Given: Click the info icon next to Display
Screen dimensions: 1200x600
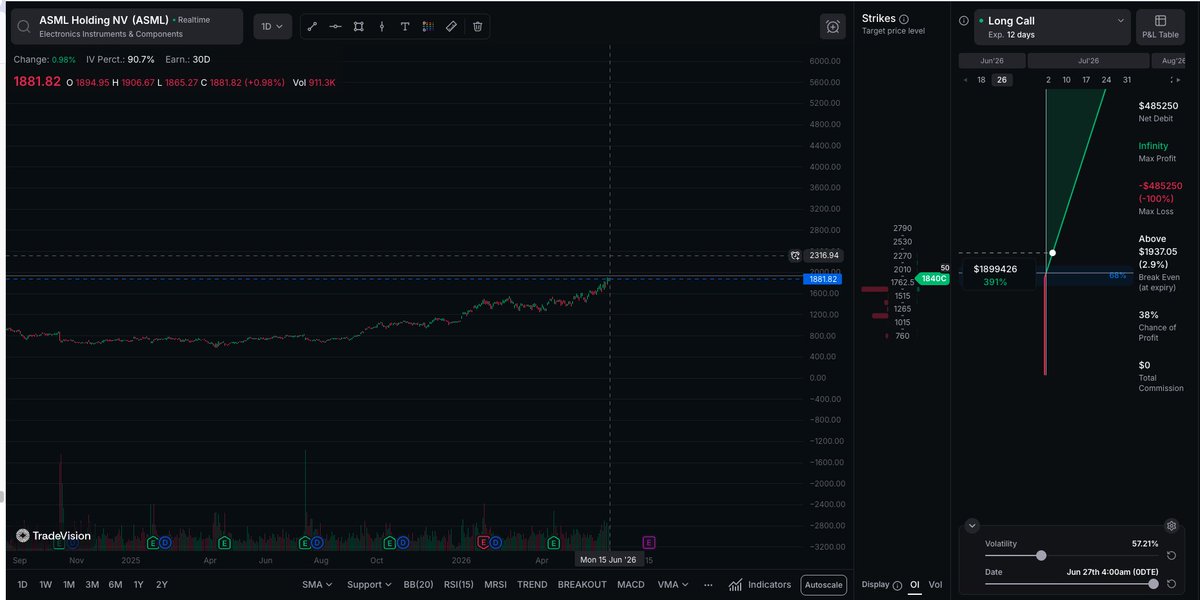Looking at the screenshot, I should click(x=897, y=585).
